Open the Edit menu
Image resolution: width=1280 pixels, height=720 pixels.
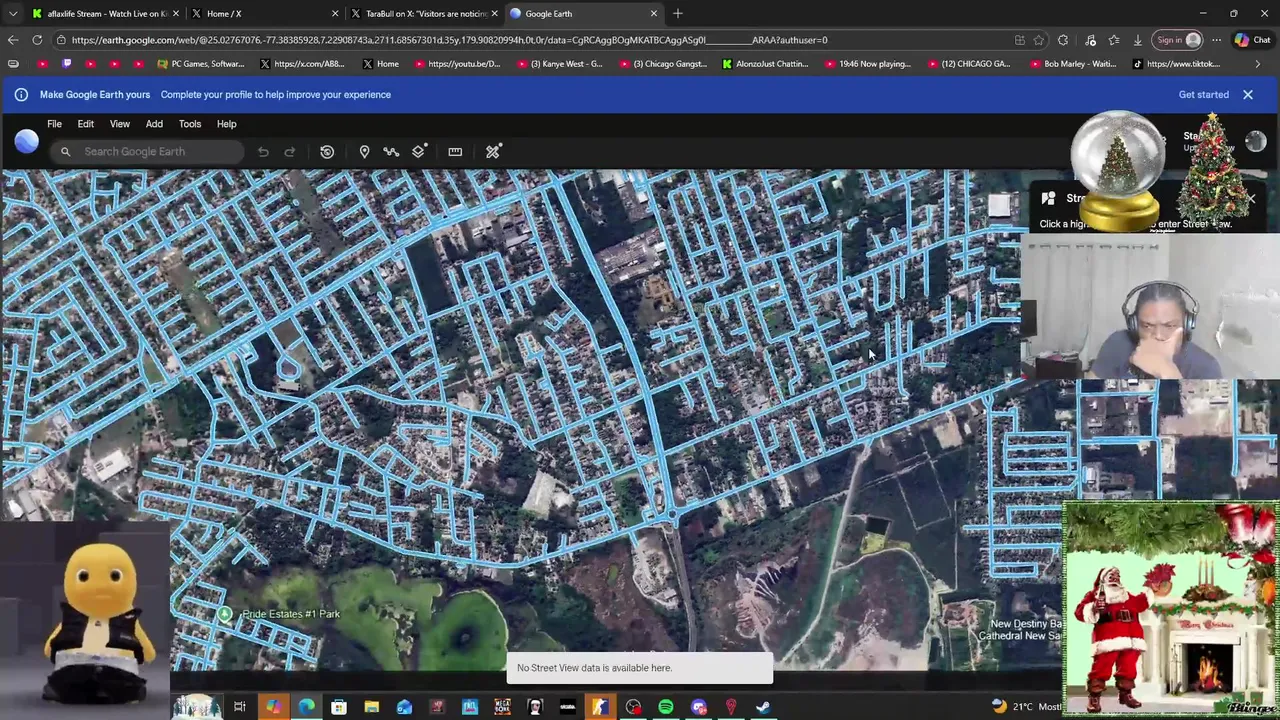86,124
